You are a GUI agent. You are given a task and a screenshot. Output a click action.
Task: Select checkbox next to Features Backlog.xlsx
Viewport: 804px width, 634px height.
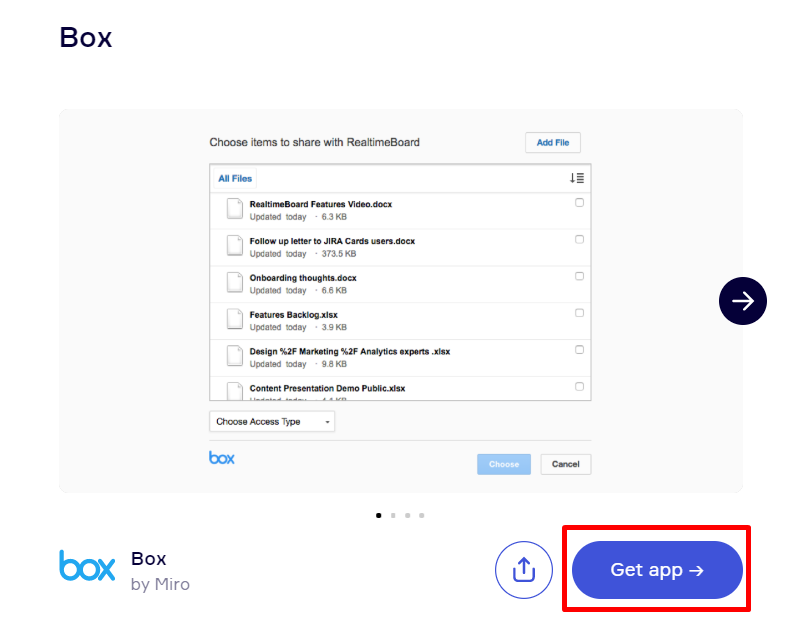click(580, 313)
